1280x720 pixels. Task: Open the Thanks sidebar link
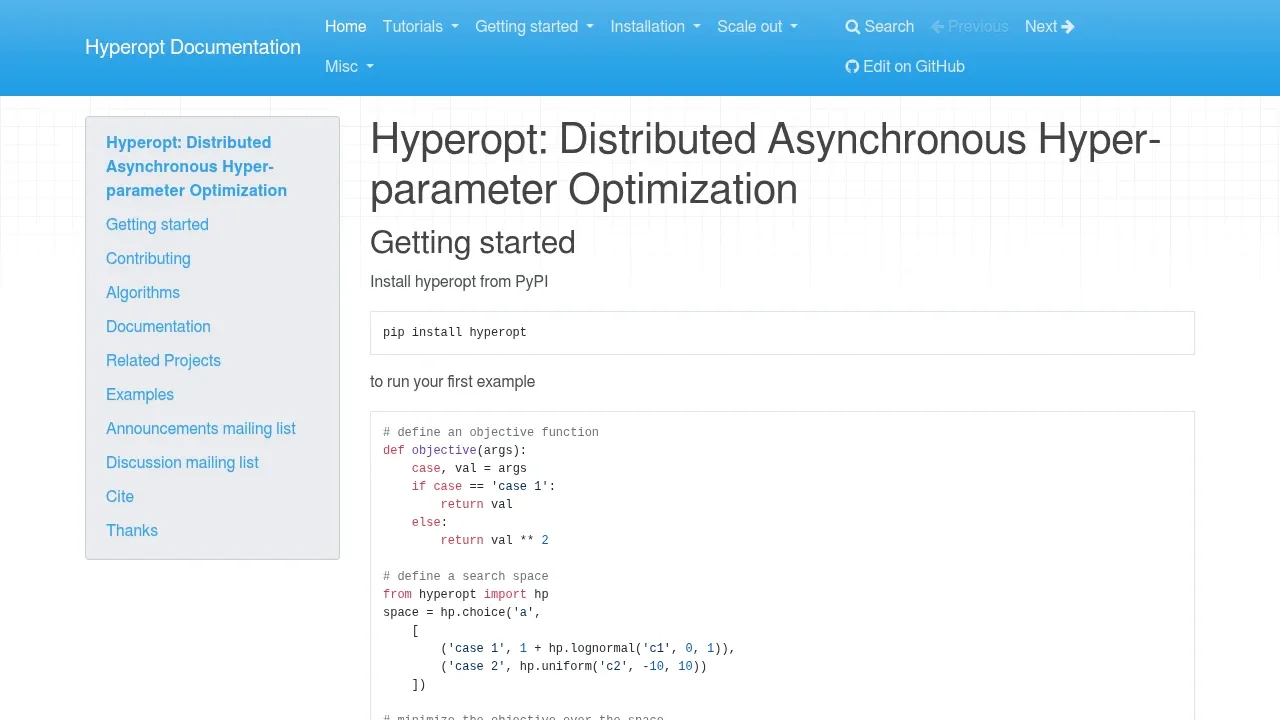[132, 531]
